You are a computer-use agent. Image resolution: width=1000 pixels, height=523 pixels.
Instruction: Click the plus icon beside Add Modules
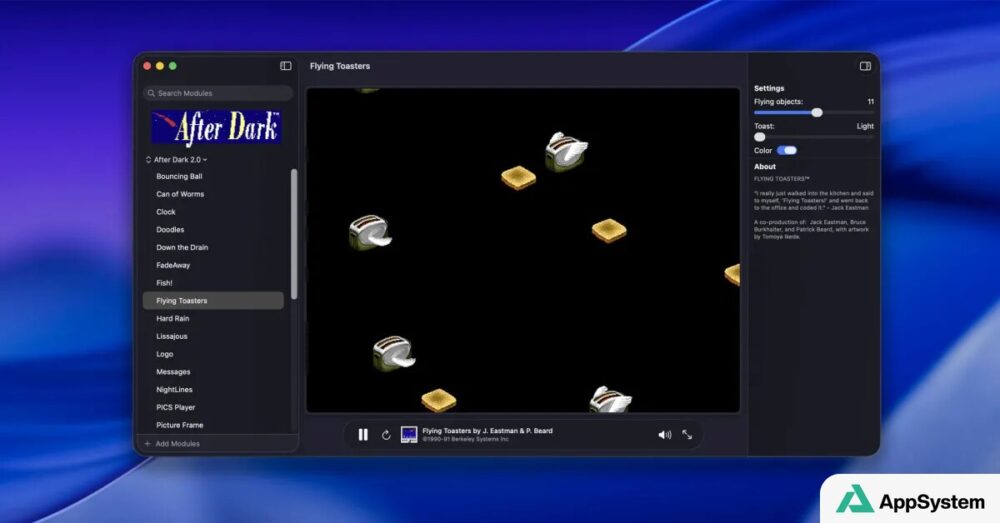(148, 443)
